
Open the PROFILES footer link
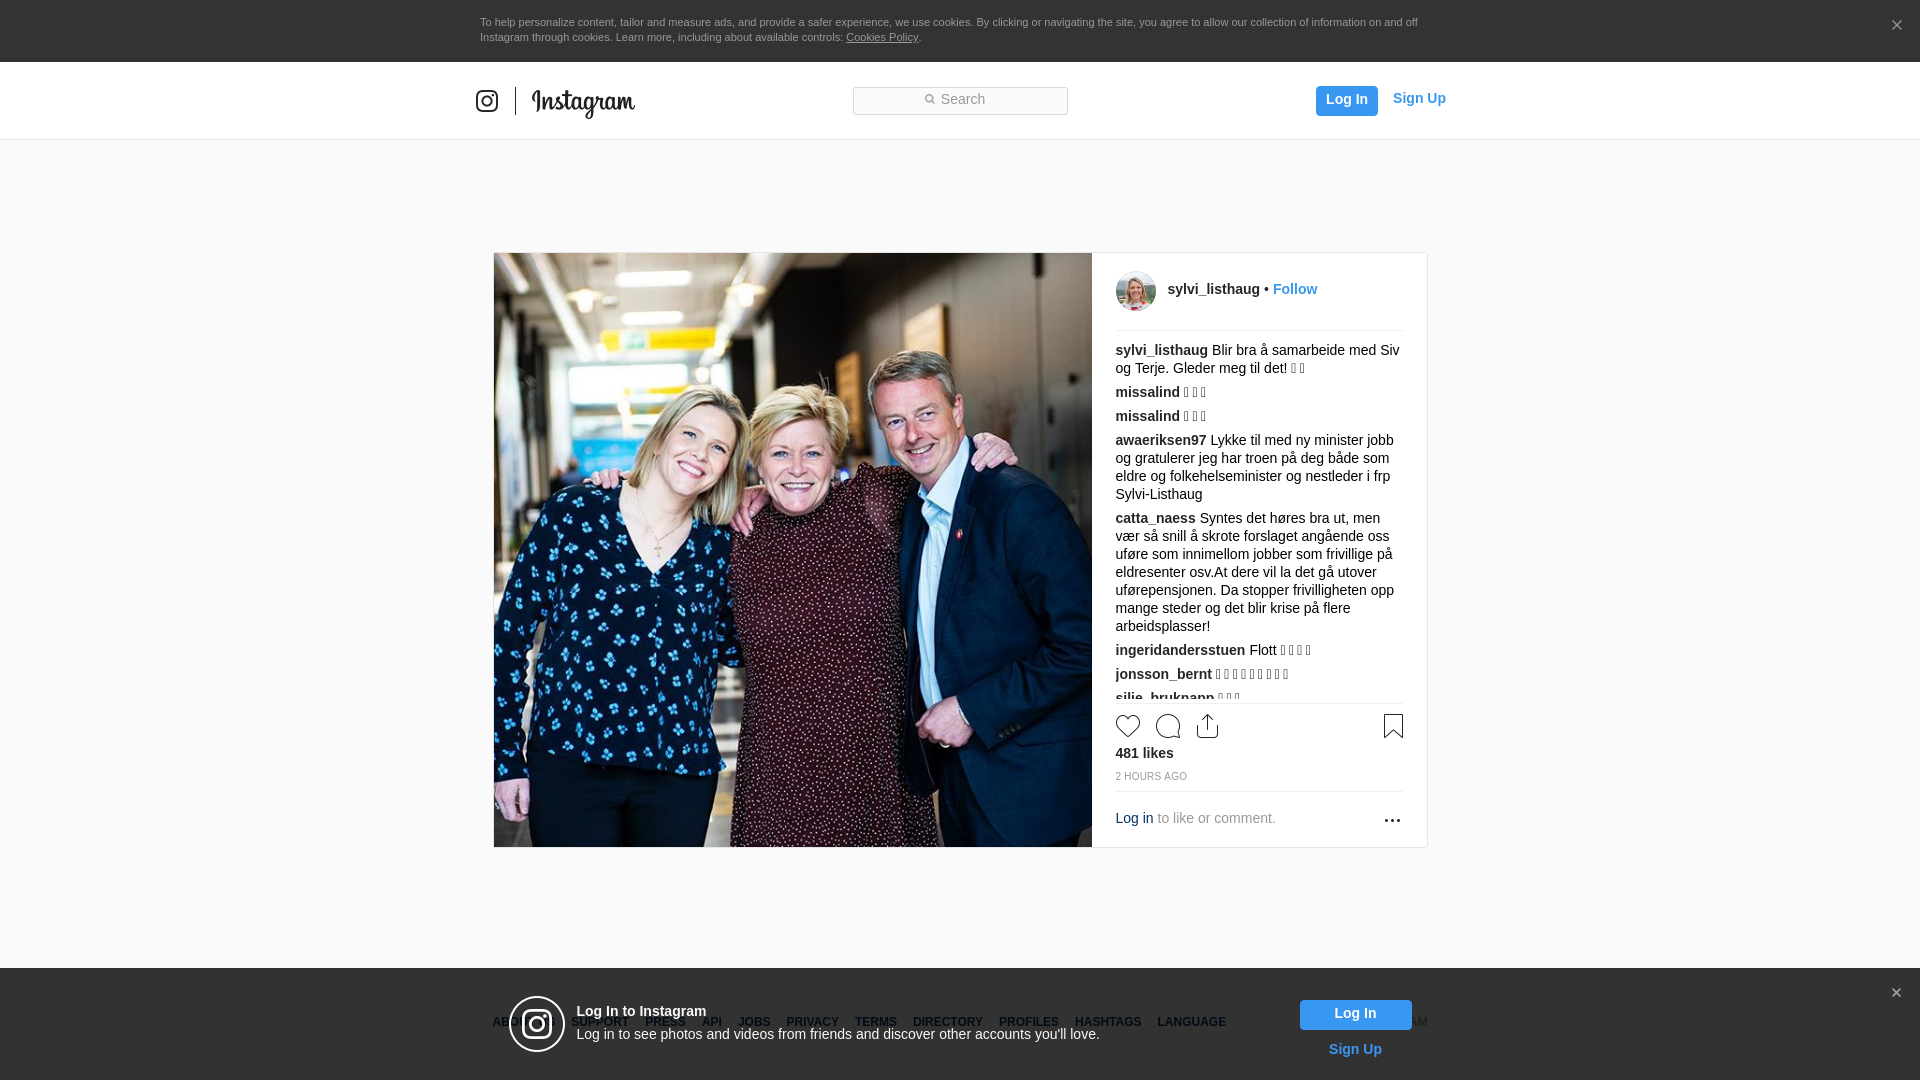coord(1028,1022)
